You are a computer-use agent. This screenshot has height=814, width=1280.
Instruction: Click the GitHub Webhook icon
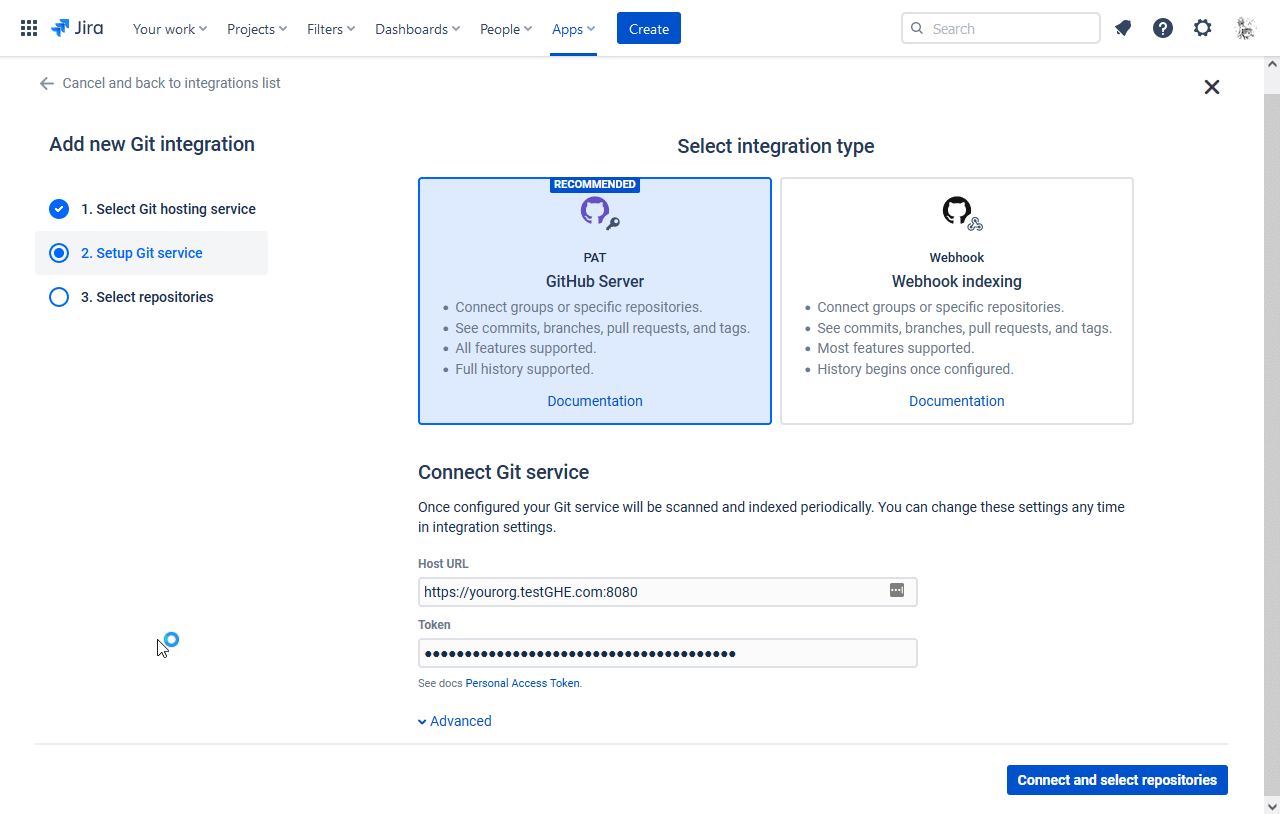962,213
